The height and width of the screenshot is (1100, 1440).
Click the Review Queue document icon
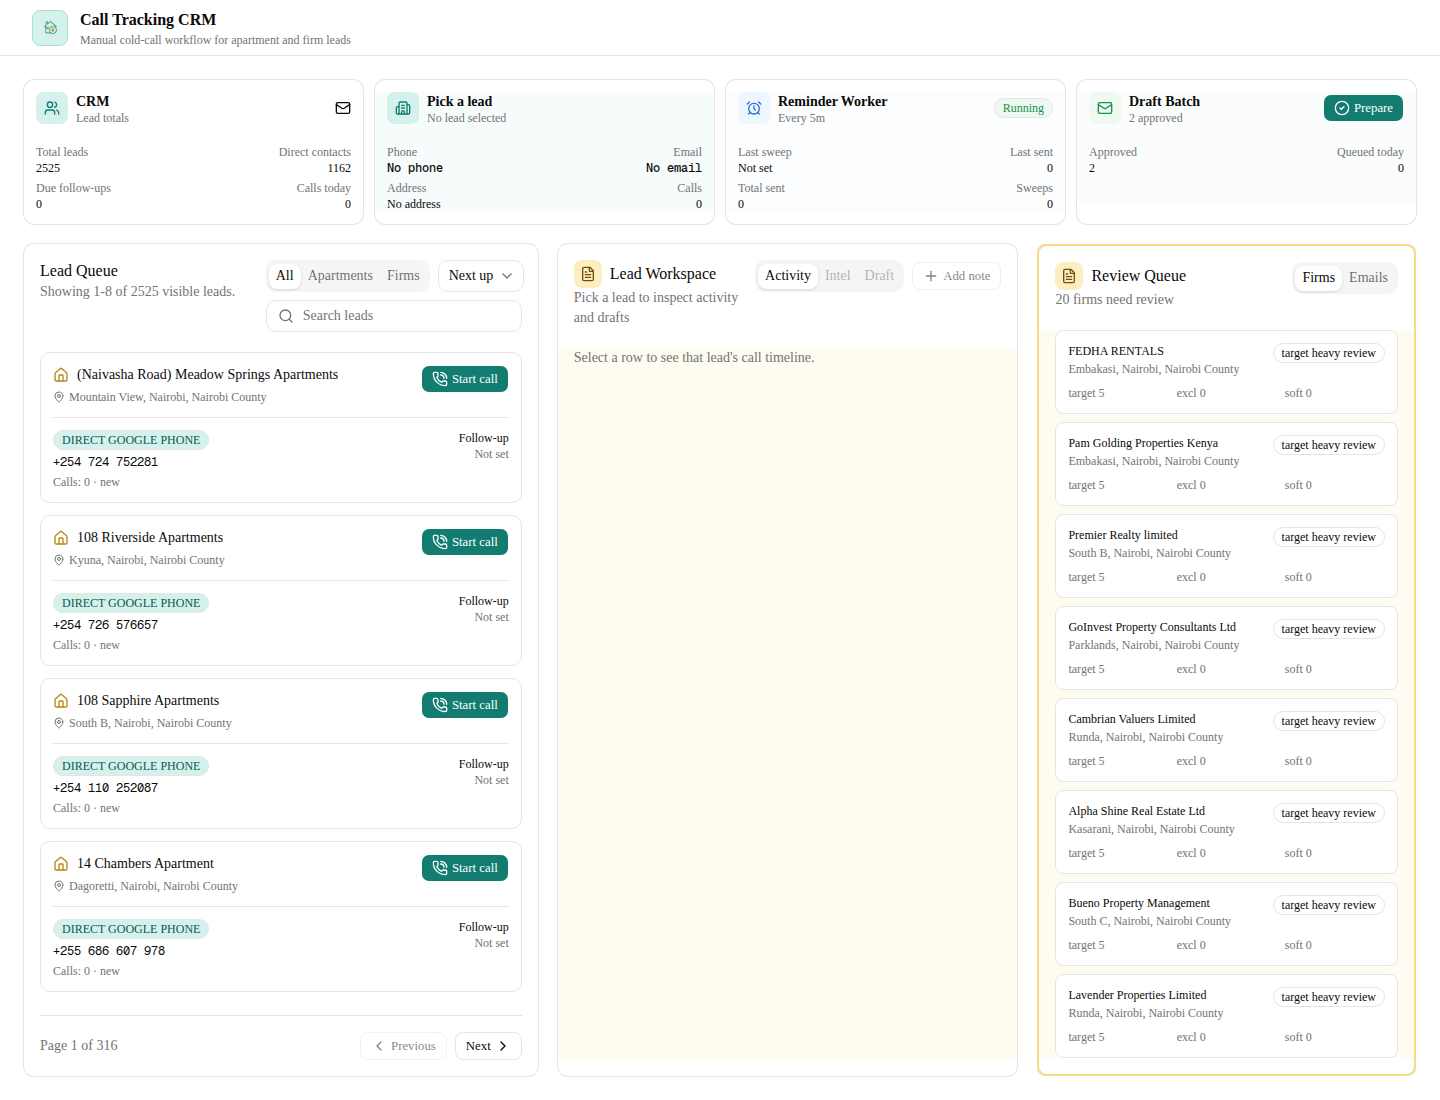tap(1069, 276)
